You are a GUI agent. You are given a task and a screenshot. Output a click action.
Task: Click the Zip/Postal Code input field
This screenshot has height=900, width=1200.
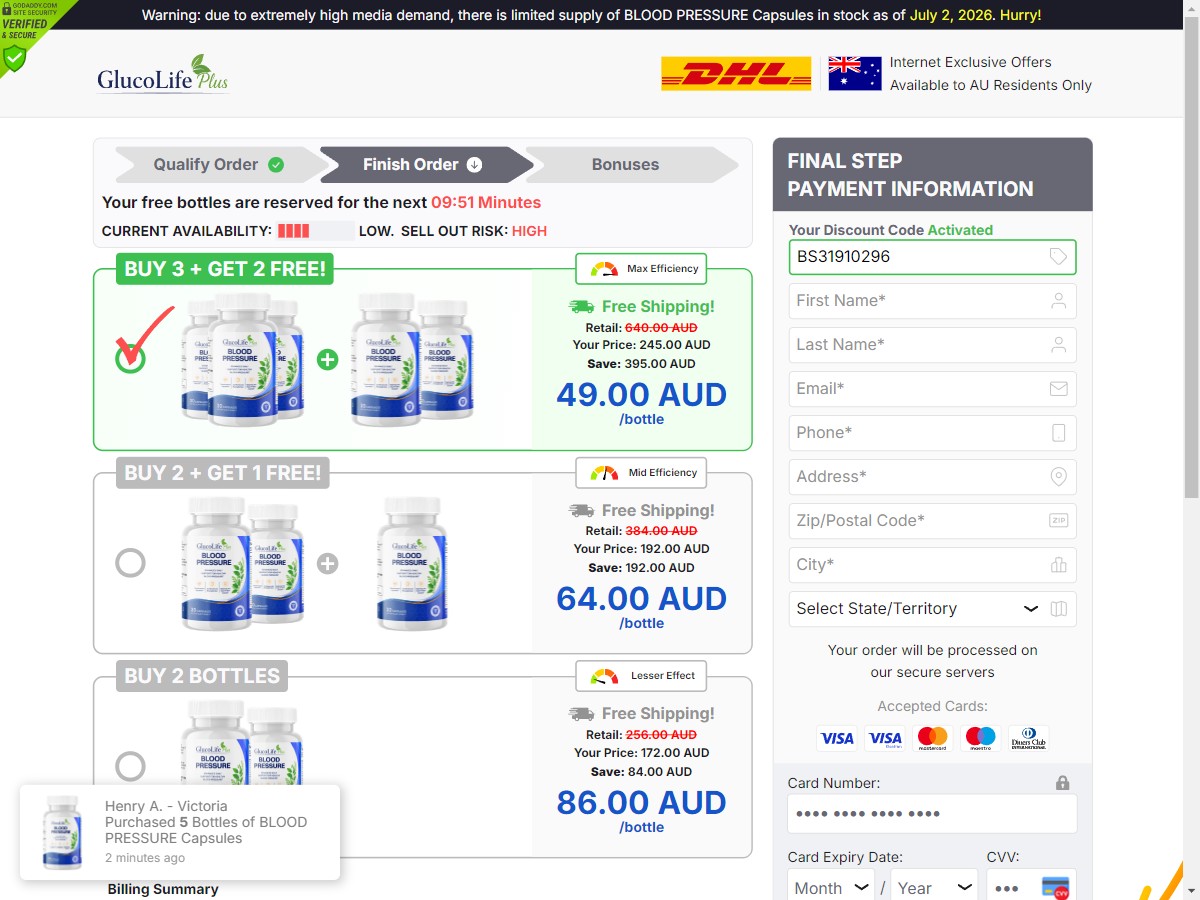pyautogui.click(x=933, y=521)
